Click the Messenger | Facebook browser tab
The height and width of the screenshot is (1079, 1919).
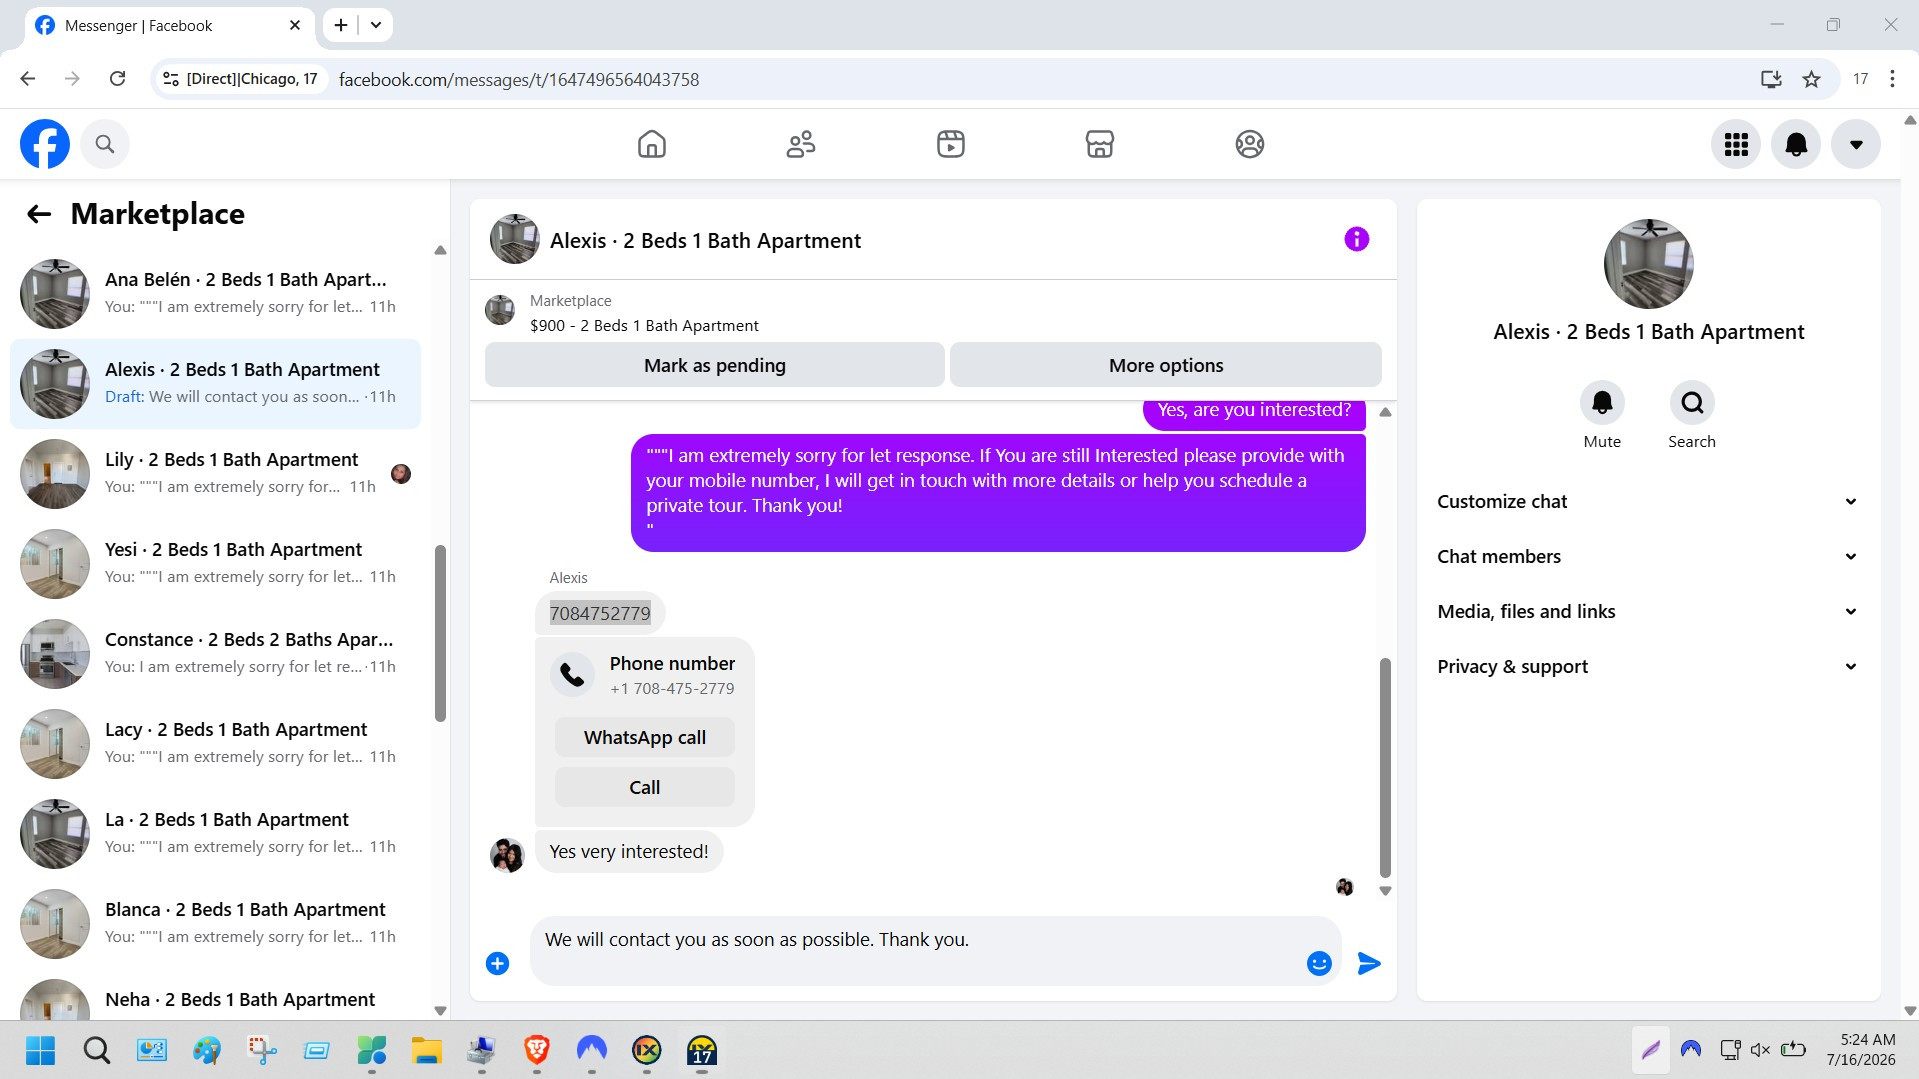[x=168, y=25]
